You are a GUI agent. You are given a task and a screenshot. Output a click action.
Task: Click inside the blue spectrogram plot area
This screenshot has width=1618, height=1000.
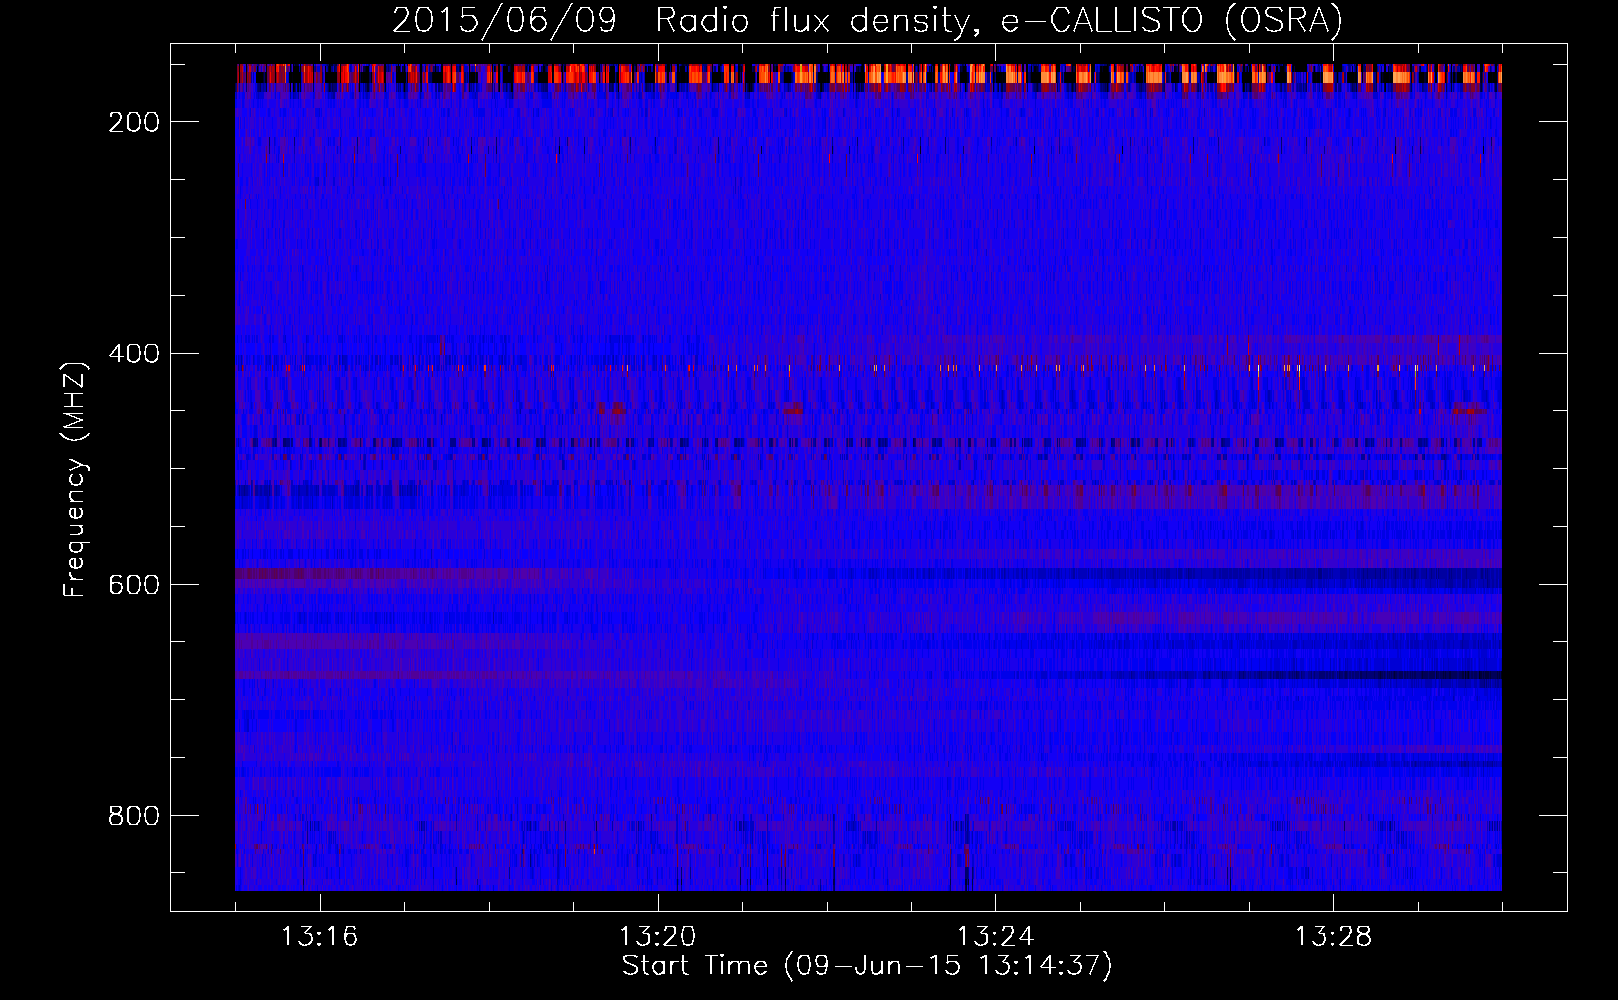coord(868,477)
